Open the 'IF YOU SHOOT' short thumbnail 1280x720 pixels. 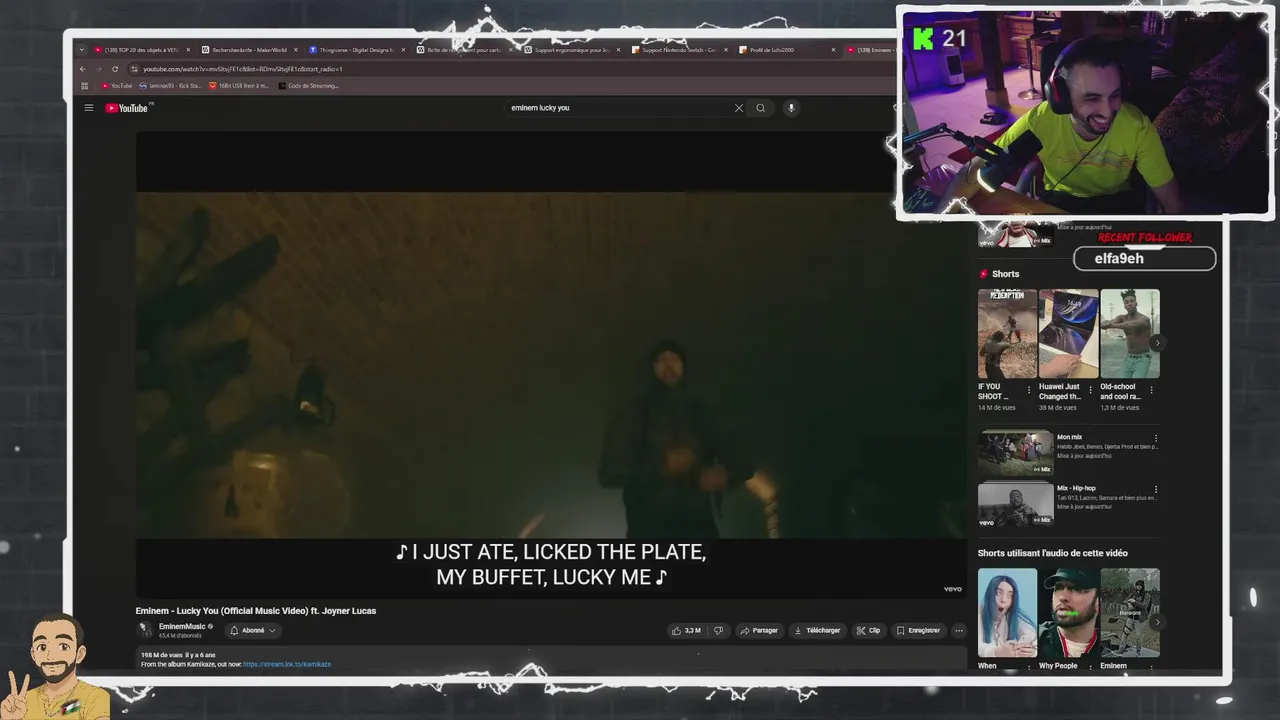(x=1007, y=334)
